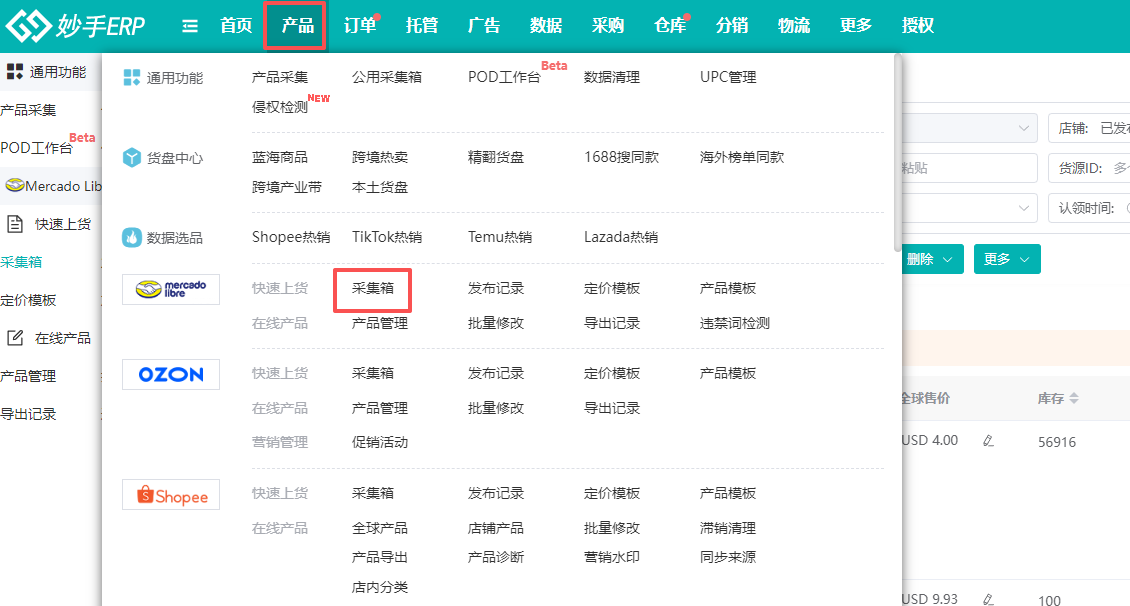1130x606 pixels.
Task: Expand the 删除 dropdown button
Action: [x=932, y=259]
